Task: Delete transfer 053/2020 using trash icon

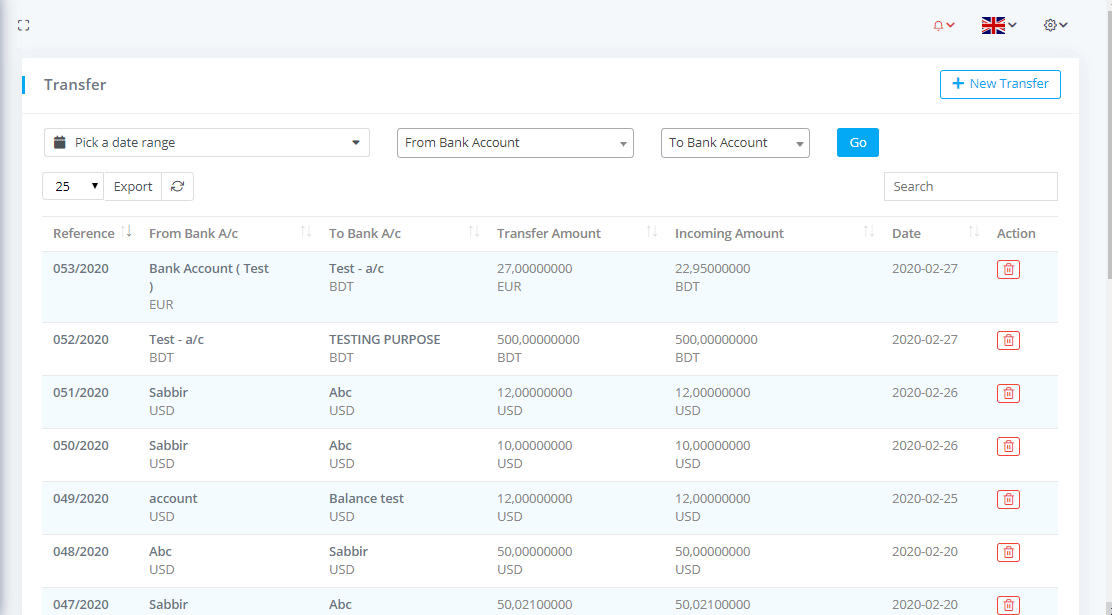Action: (1008, 269)
